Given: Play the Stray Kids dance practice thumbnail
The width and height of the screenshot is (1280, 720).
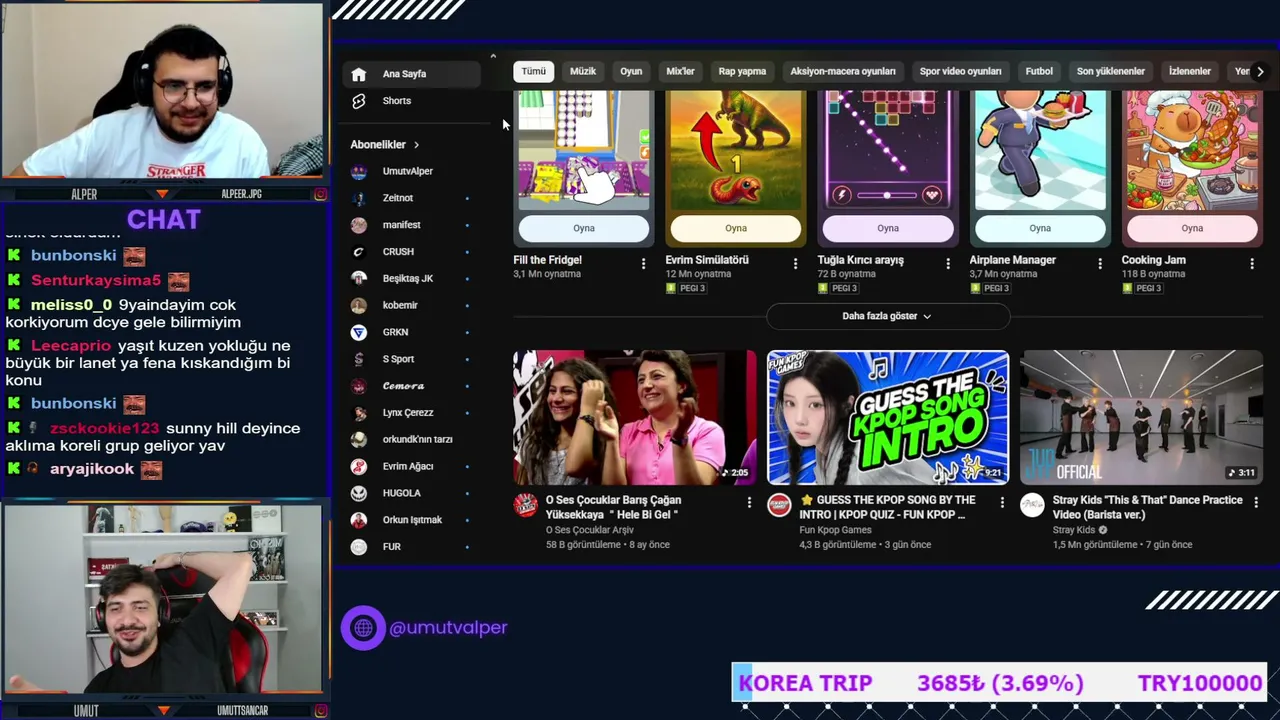Looking at the screenshot, I should point(1141,417).
